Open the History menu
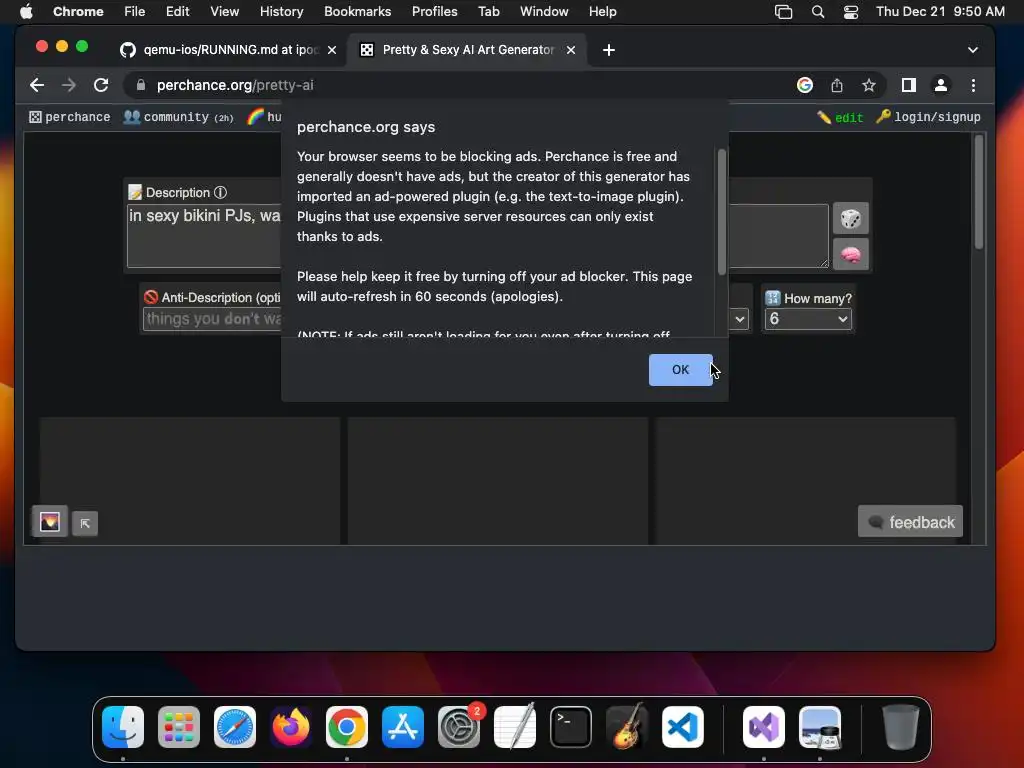 click(281, 11)
